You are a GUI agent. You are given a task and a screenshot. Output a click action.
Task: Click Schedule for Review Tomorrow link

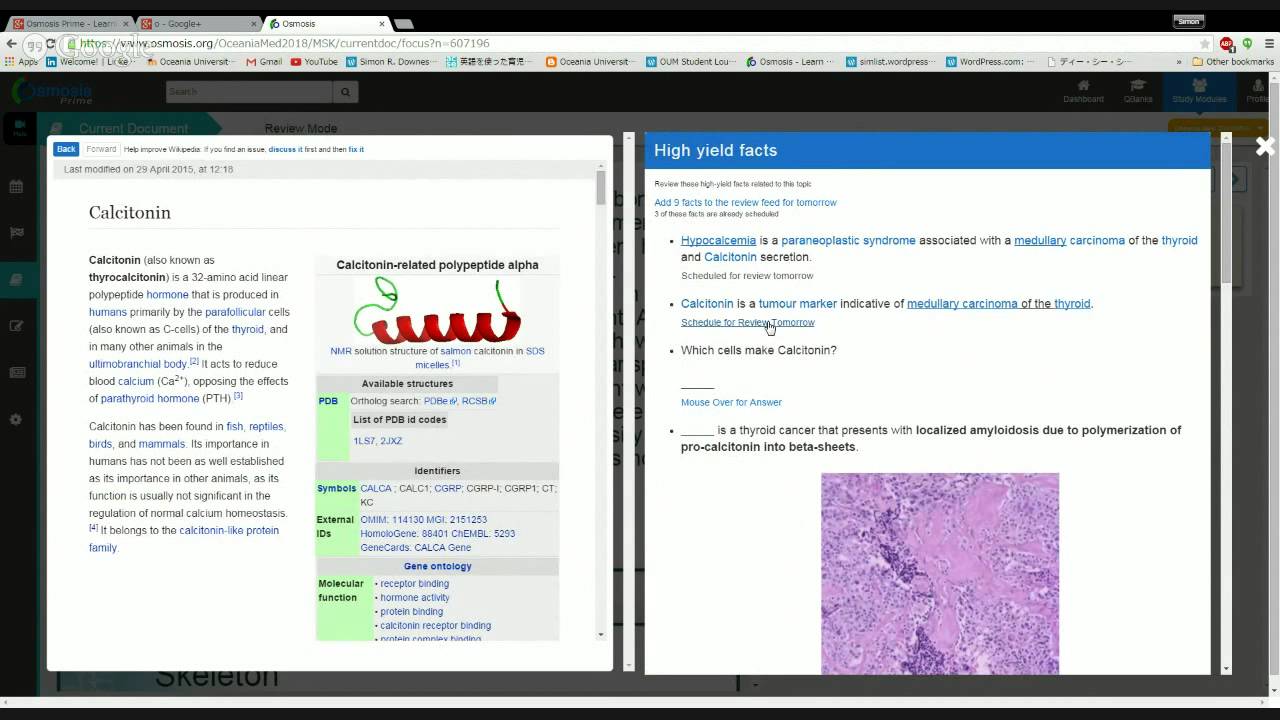click(747, 322)
